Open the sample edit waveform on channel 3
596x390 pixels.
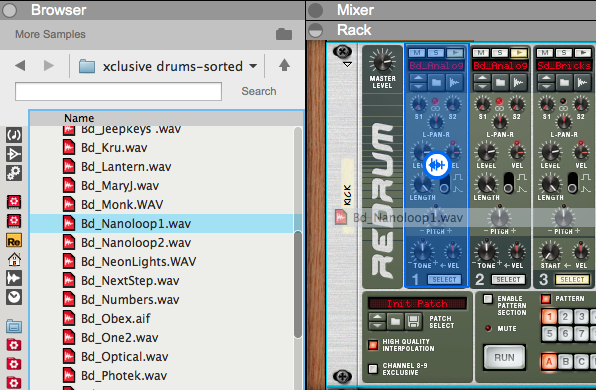[582, 82]
